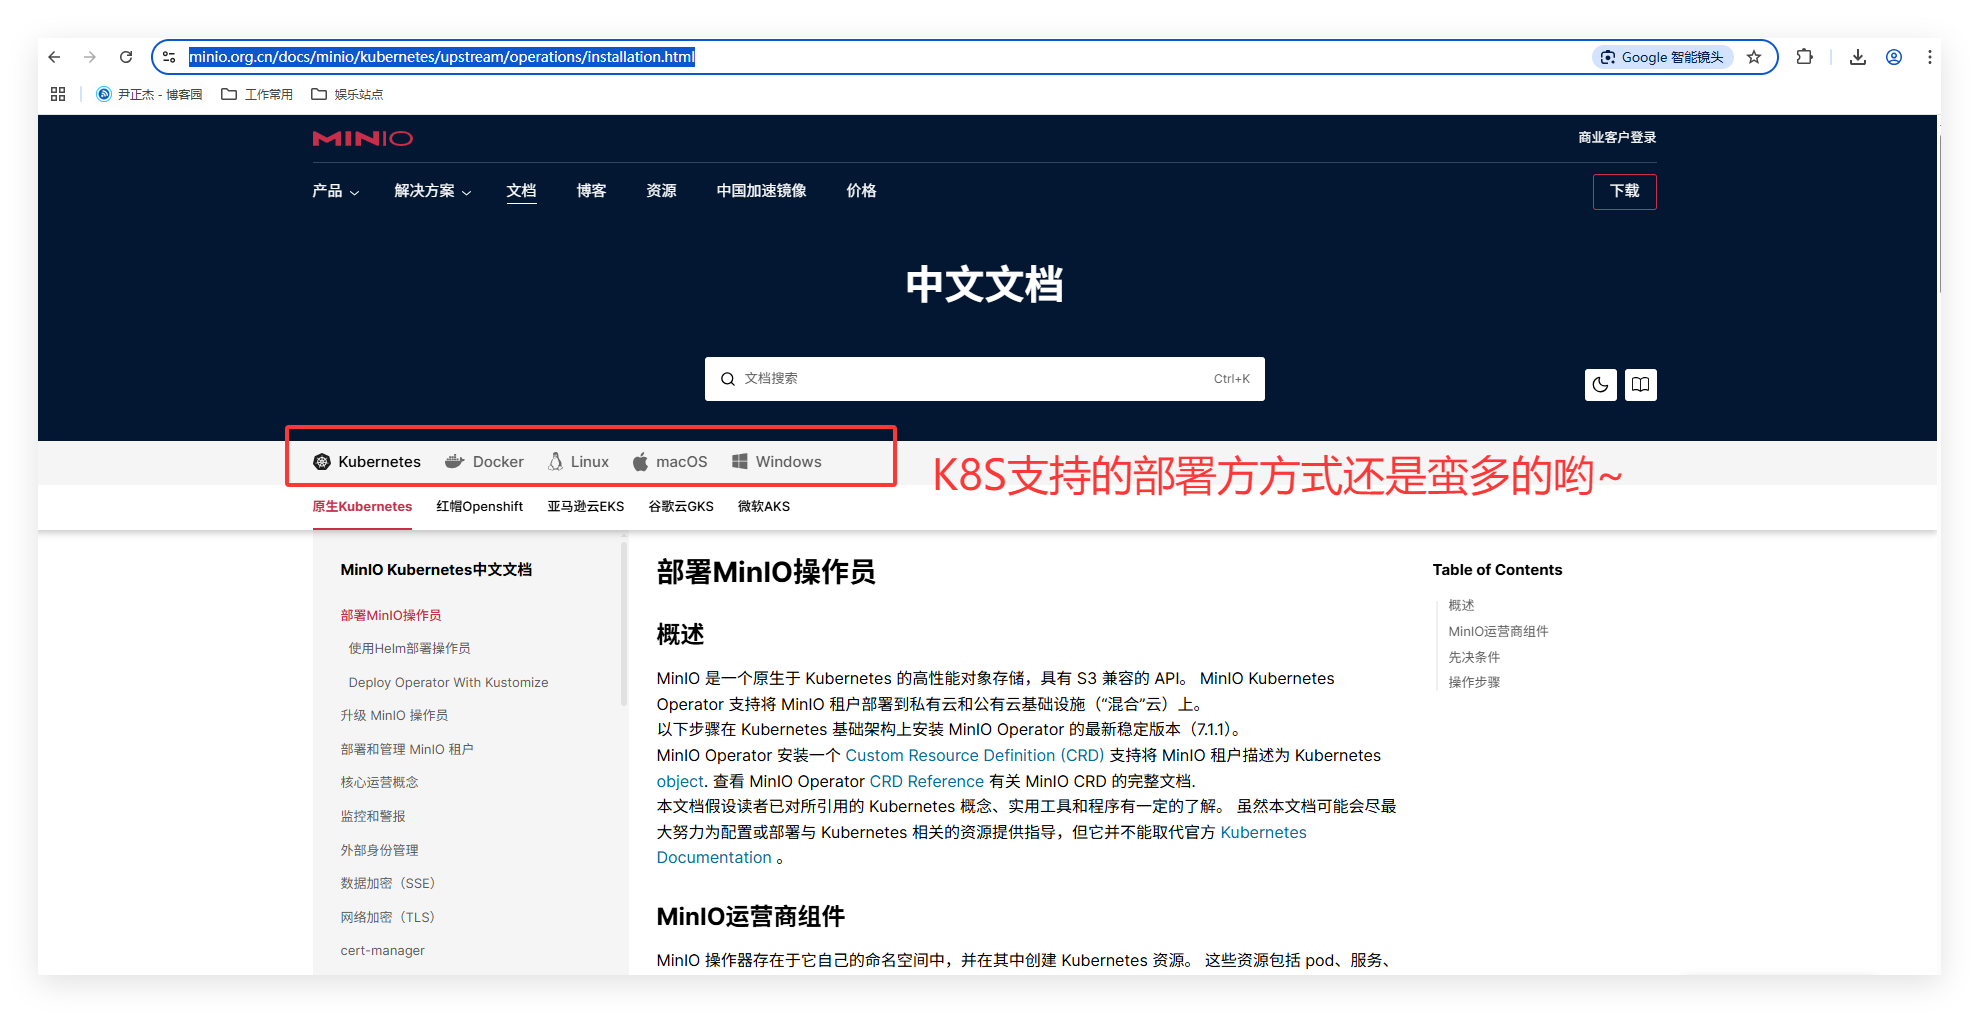Screen dimensions: 1979x1013
Task: Open the reading book icon beside search
Action: tap(1640, 384)
